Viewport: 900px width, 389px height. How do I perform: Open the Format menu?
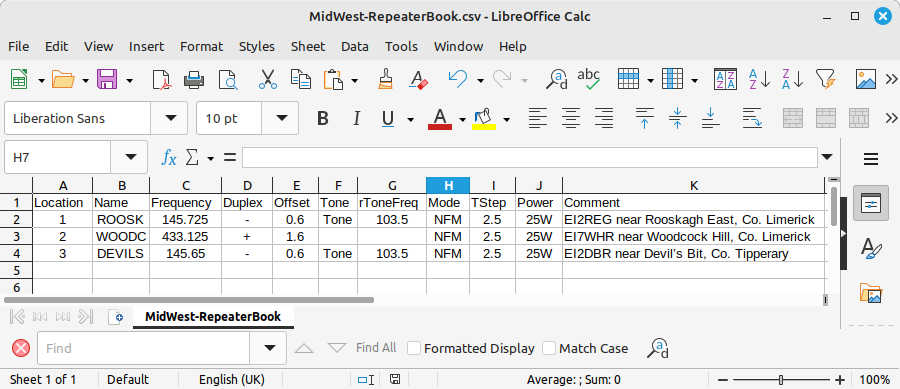point(201,46)
